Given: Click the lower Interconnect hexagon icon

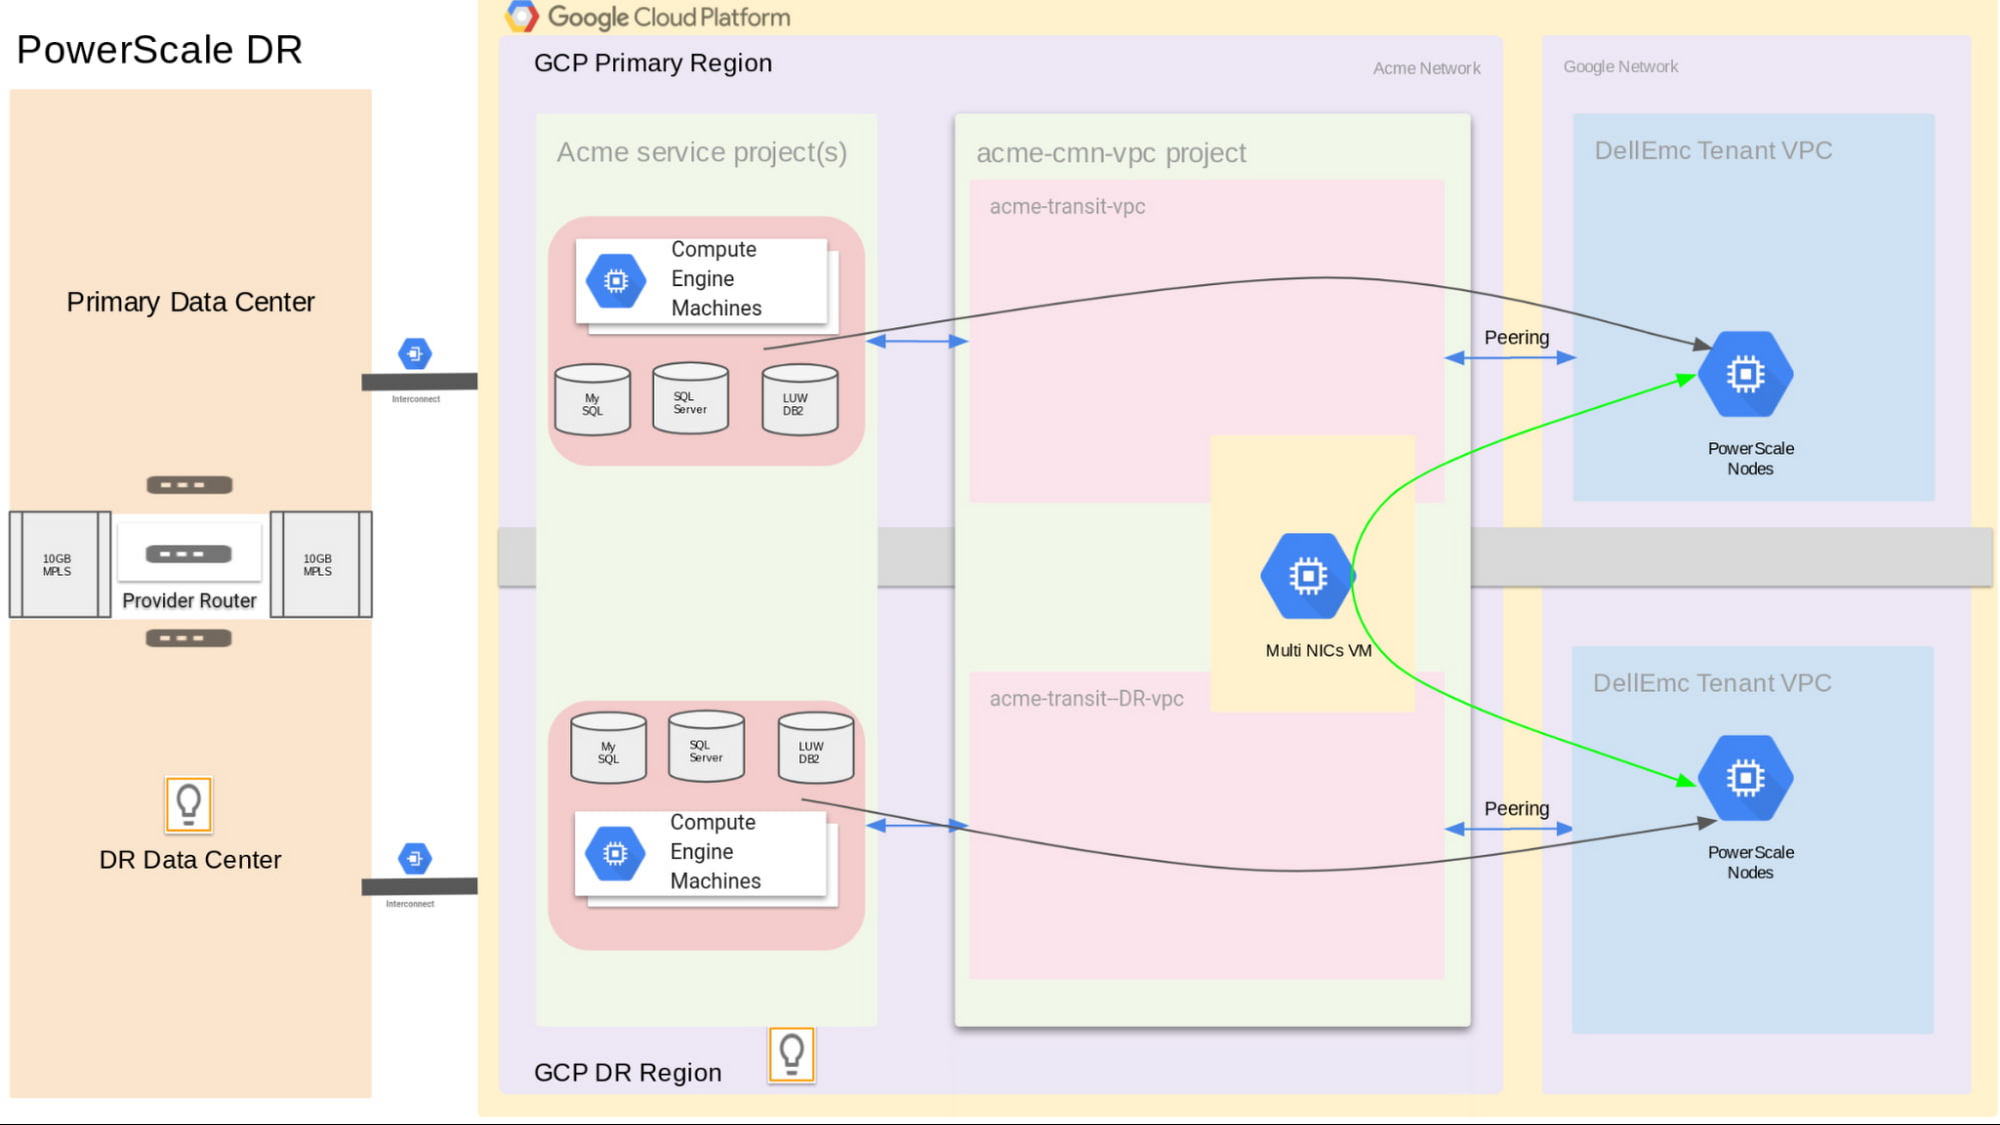Looking at the screenshot, I should pyautogui.click(x=415, y=858).
